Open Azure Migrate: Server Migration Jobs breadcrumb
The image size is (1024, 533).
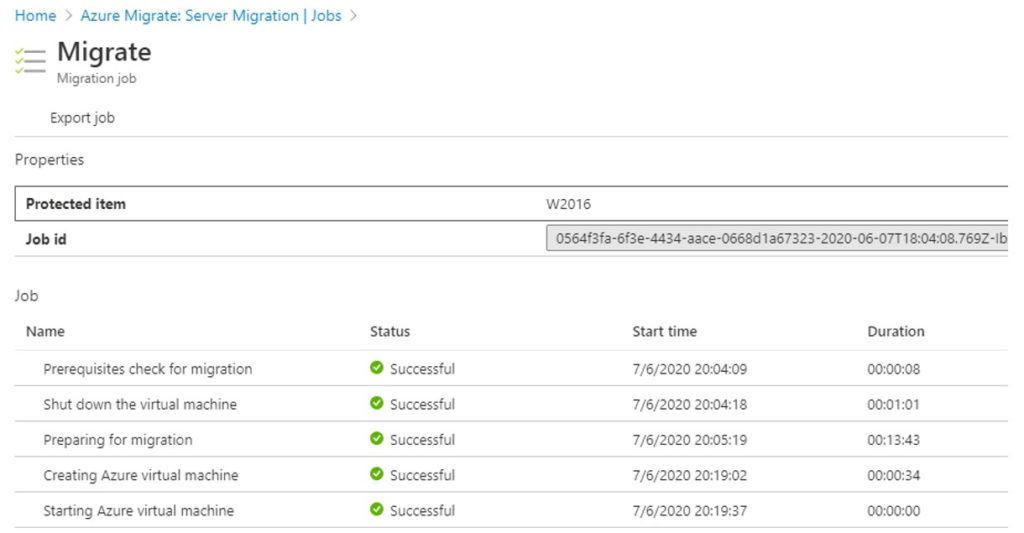point(211,16)
